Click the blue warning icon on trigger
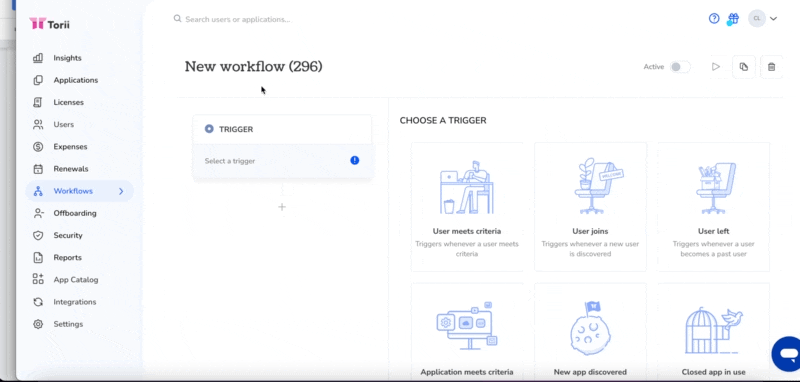Image resolution: width=800 pixels, height=382 pixels. [x=355, y=160]
